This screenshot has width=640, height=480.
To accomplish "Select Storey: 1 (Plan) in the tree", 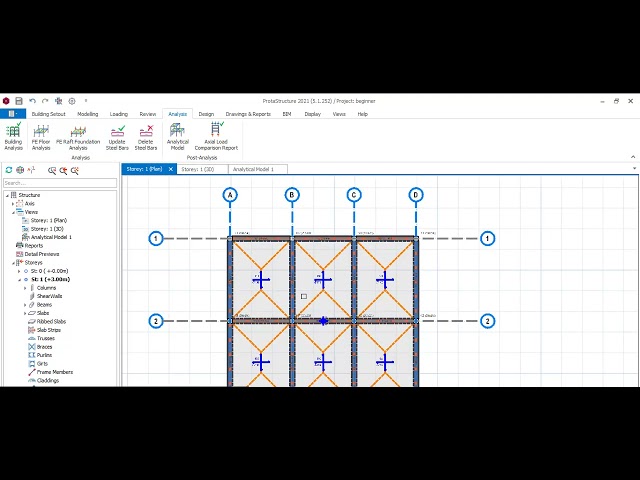I will coord(49,220).
